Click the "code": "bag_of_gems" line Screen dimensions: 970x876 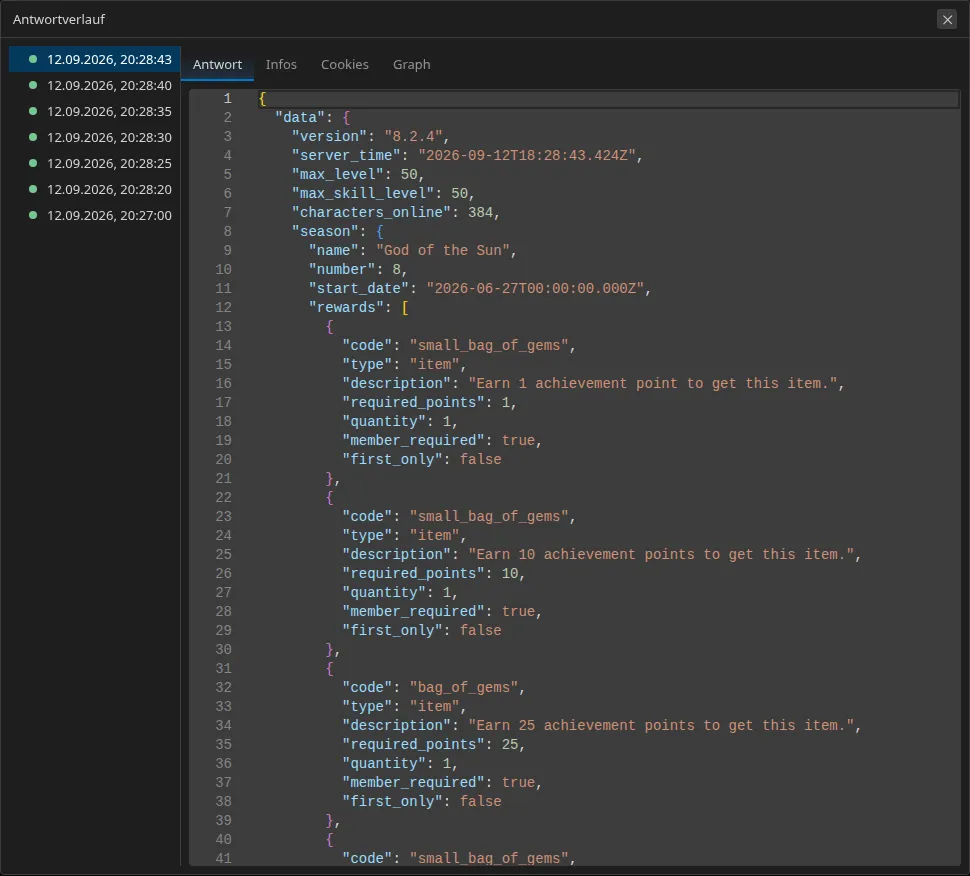(434, 687)
